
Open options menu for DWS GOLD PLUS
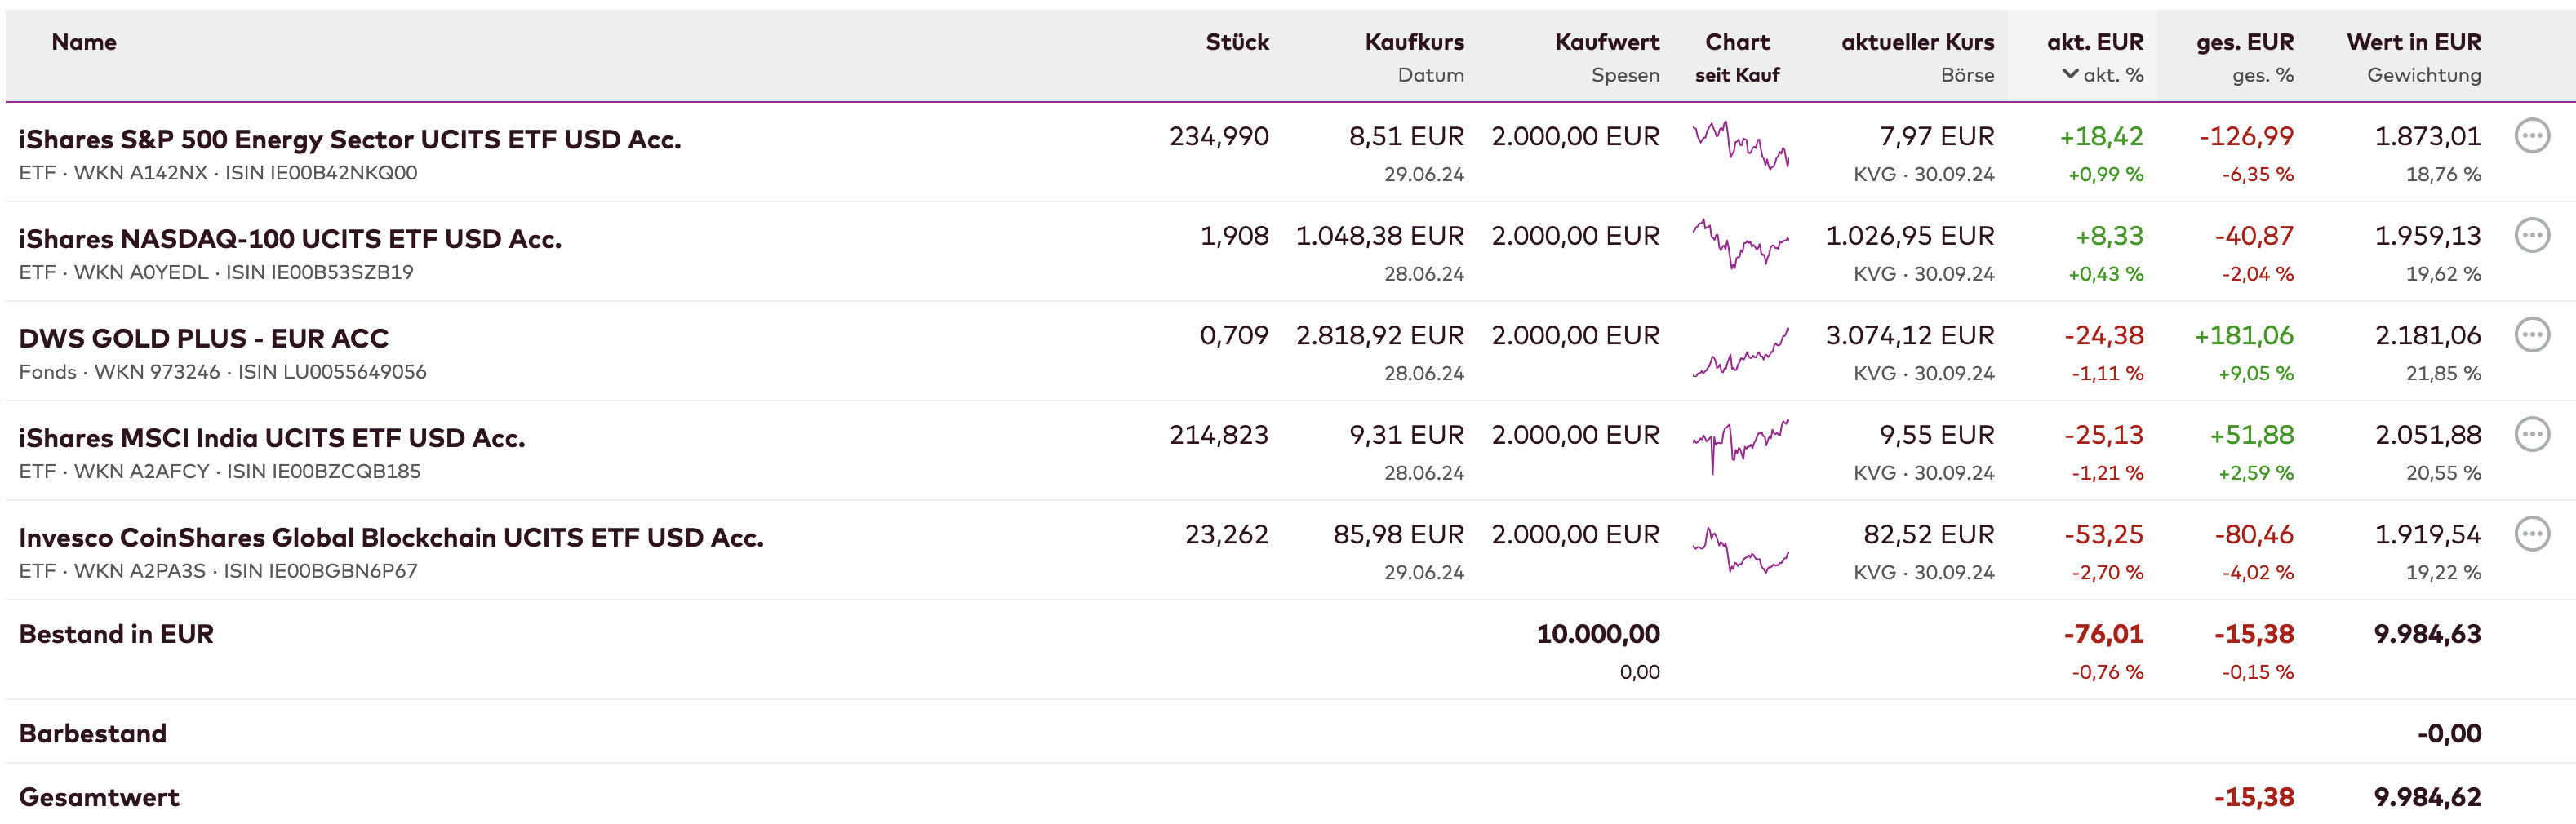[2531, 335]
